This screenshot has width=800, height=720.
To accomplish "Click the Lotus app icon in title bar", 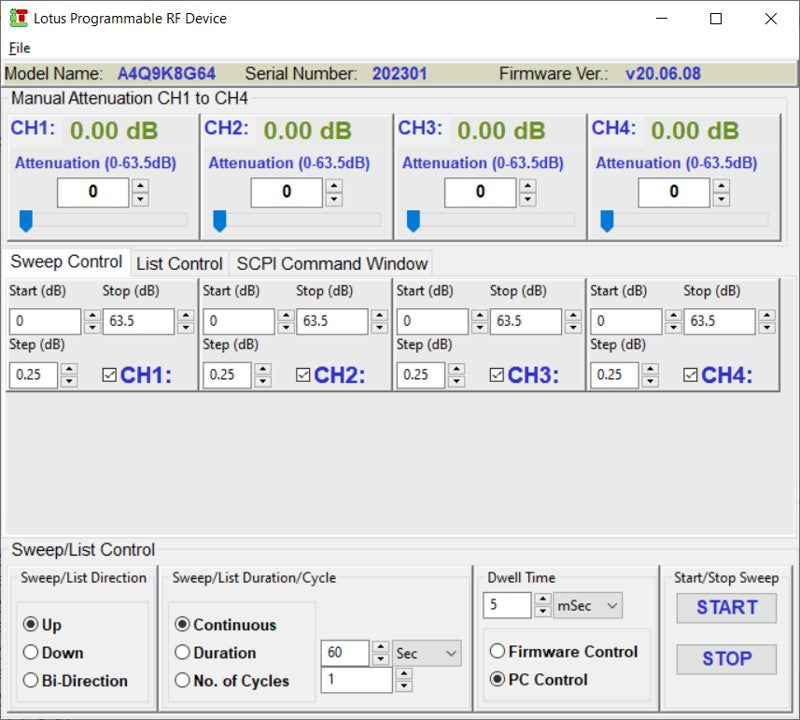I will [18, 18].
